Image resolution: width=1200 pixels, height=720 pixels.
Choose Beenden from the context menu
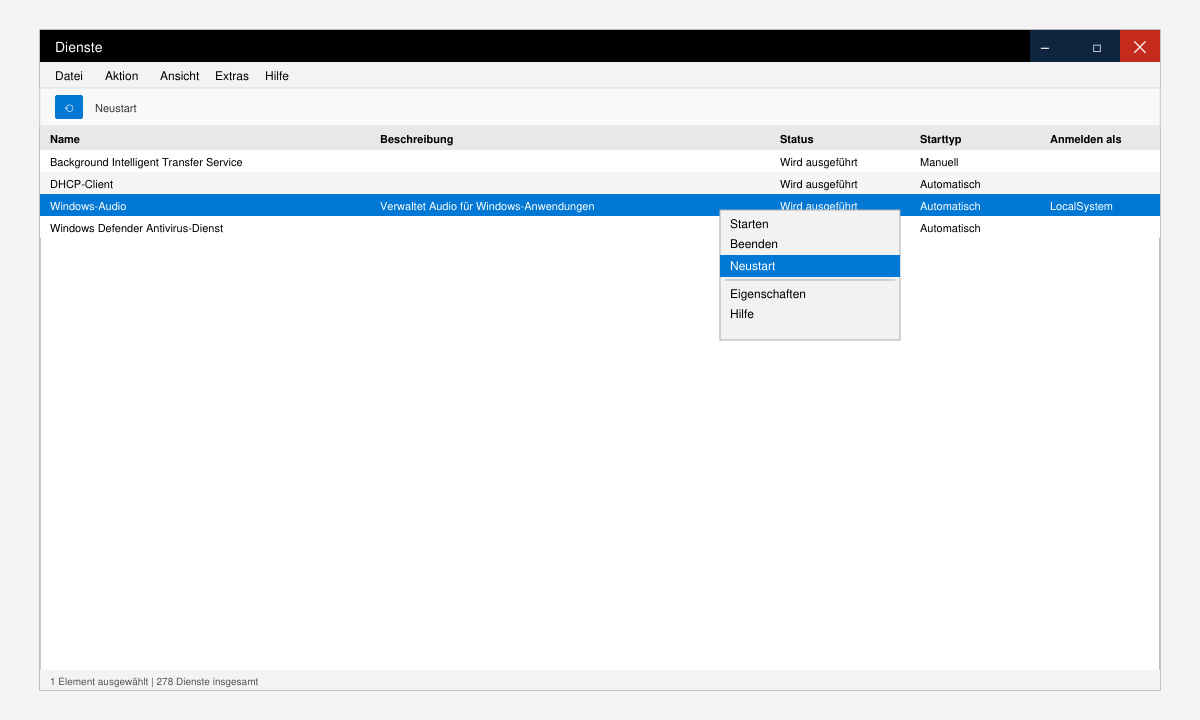[810, 244]
